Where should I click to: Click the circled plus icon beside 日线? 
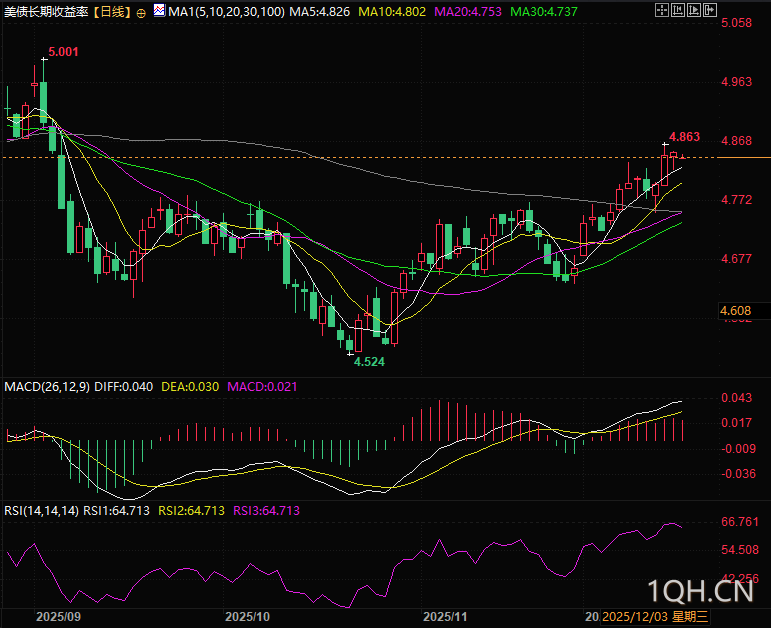click(x=140, y=13)
